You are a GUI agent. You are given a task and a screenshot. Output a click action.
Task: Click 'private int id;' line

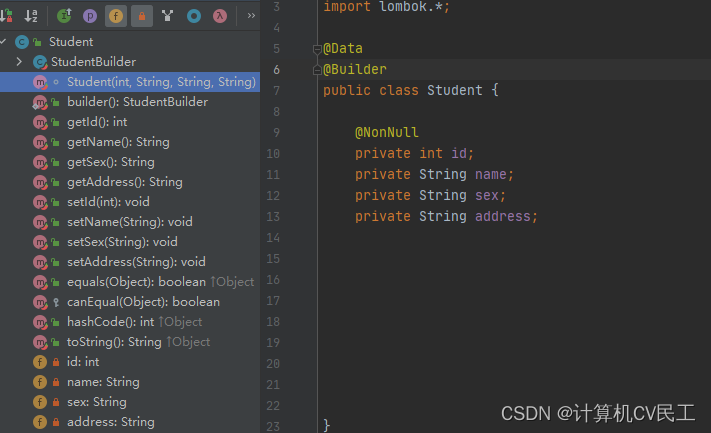[x=414, y=153]
